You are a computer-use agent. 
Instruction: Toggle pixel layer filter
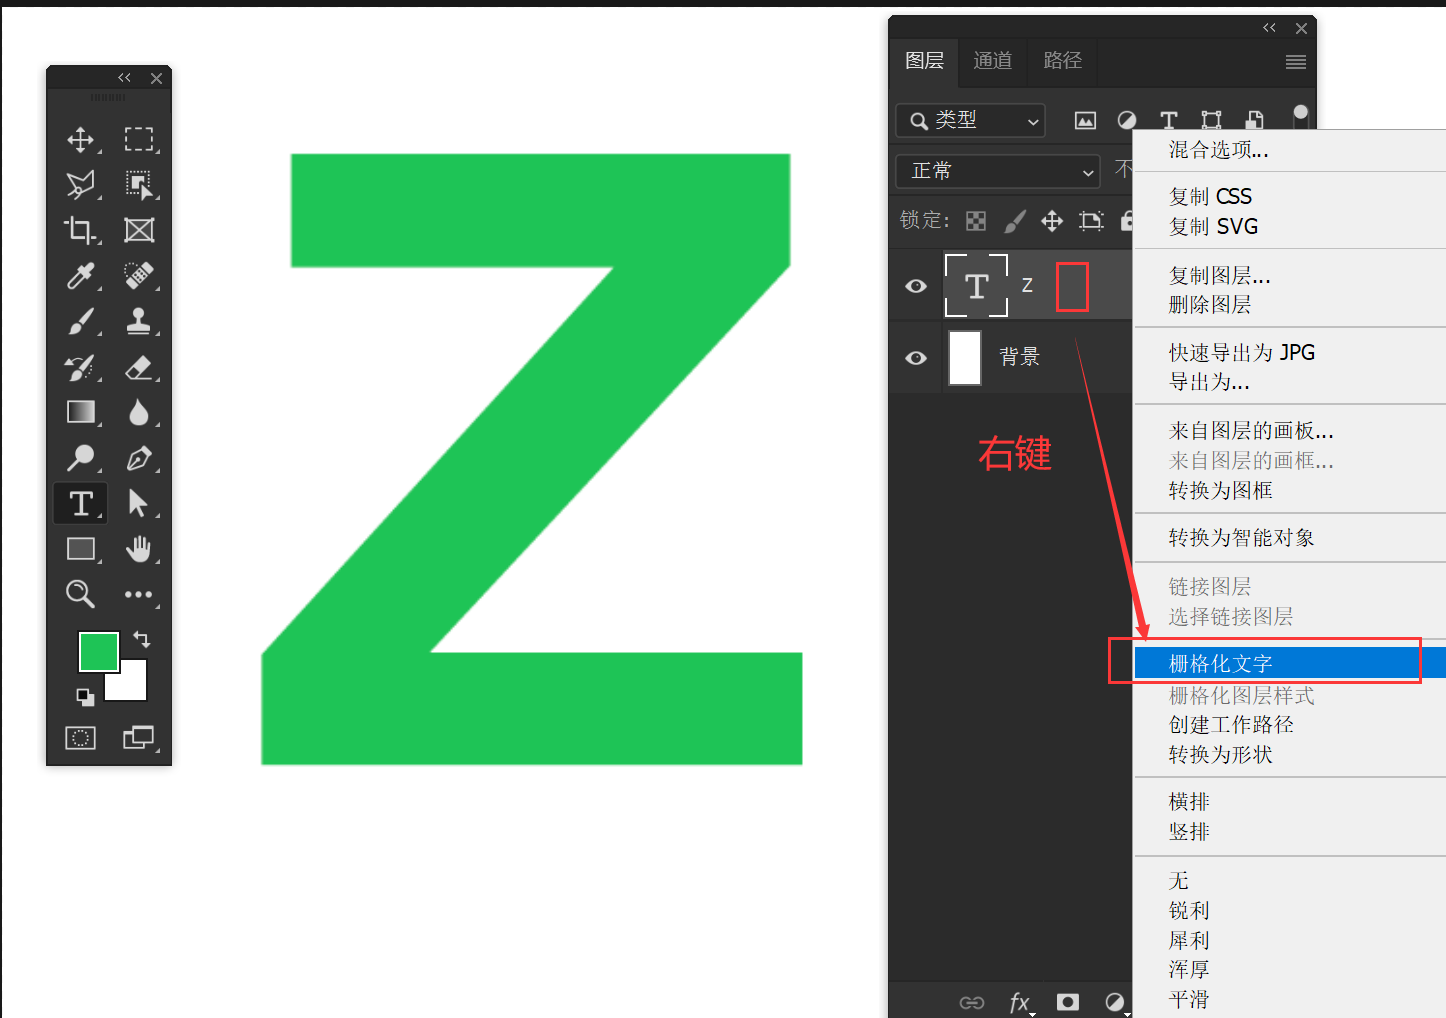1085,121
